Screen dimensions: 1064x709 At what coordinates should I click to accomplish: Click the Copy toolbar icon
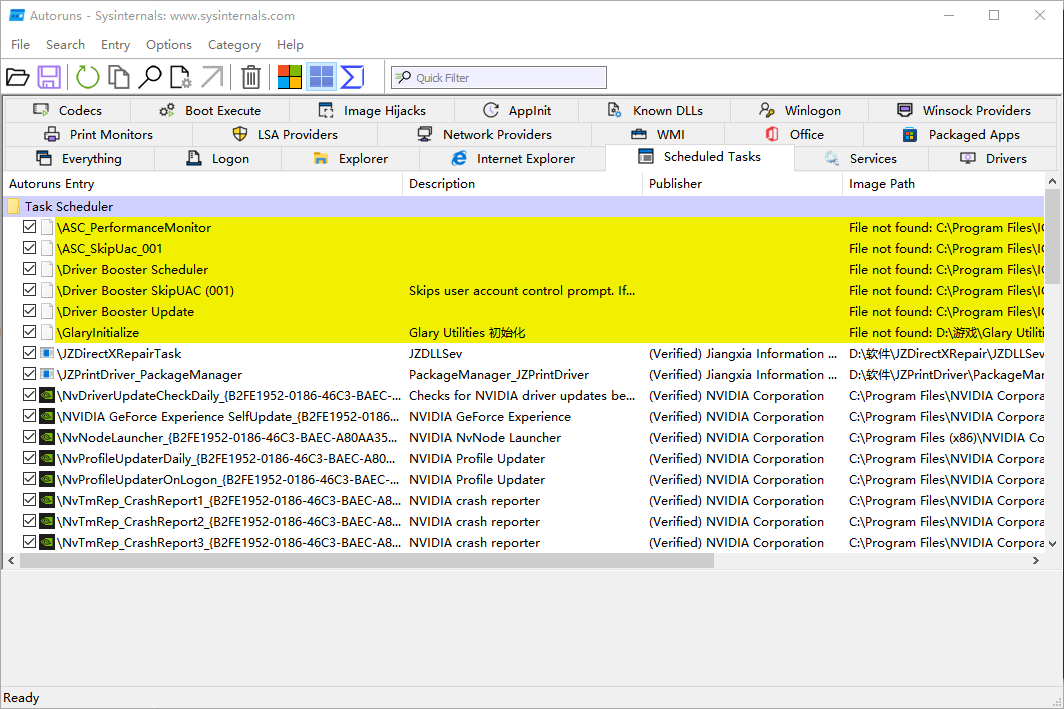coord(119,77)
